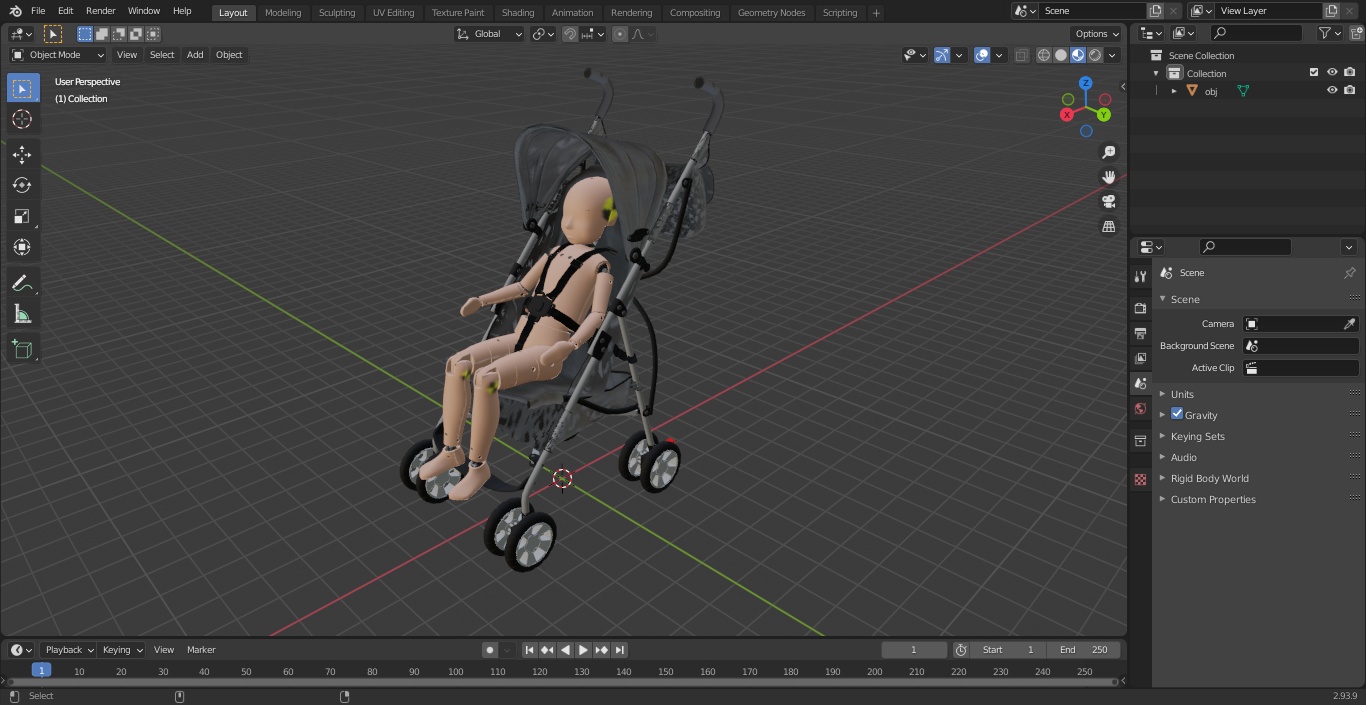Switch to the Sculpting workspace tab
The height and width of the screenshot is (705, 1366).
[x=337, y=12]
